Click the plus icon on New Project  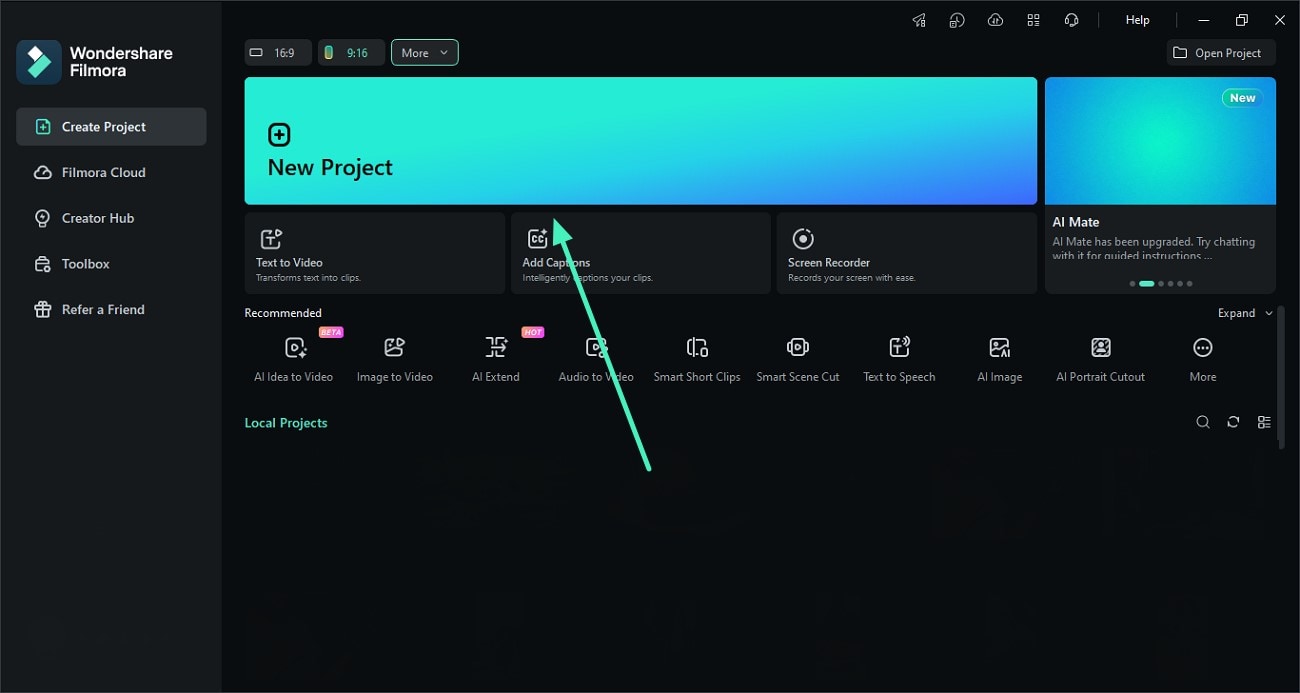[279, 135]
